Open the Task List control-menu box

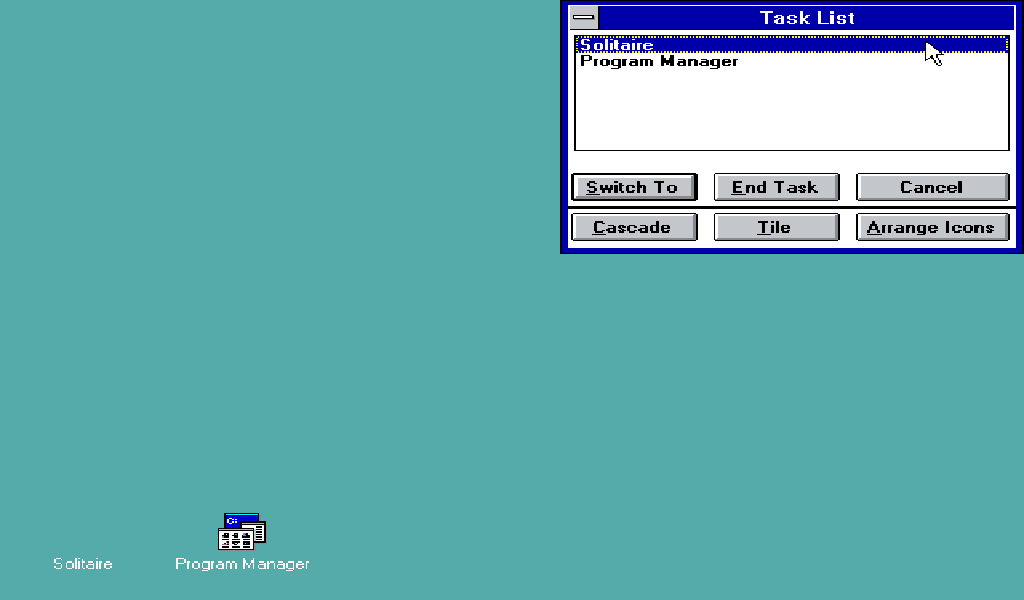(x=584, y=18)
